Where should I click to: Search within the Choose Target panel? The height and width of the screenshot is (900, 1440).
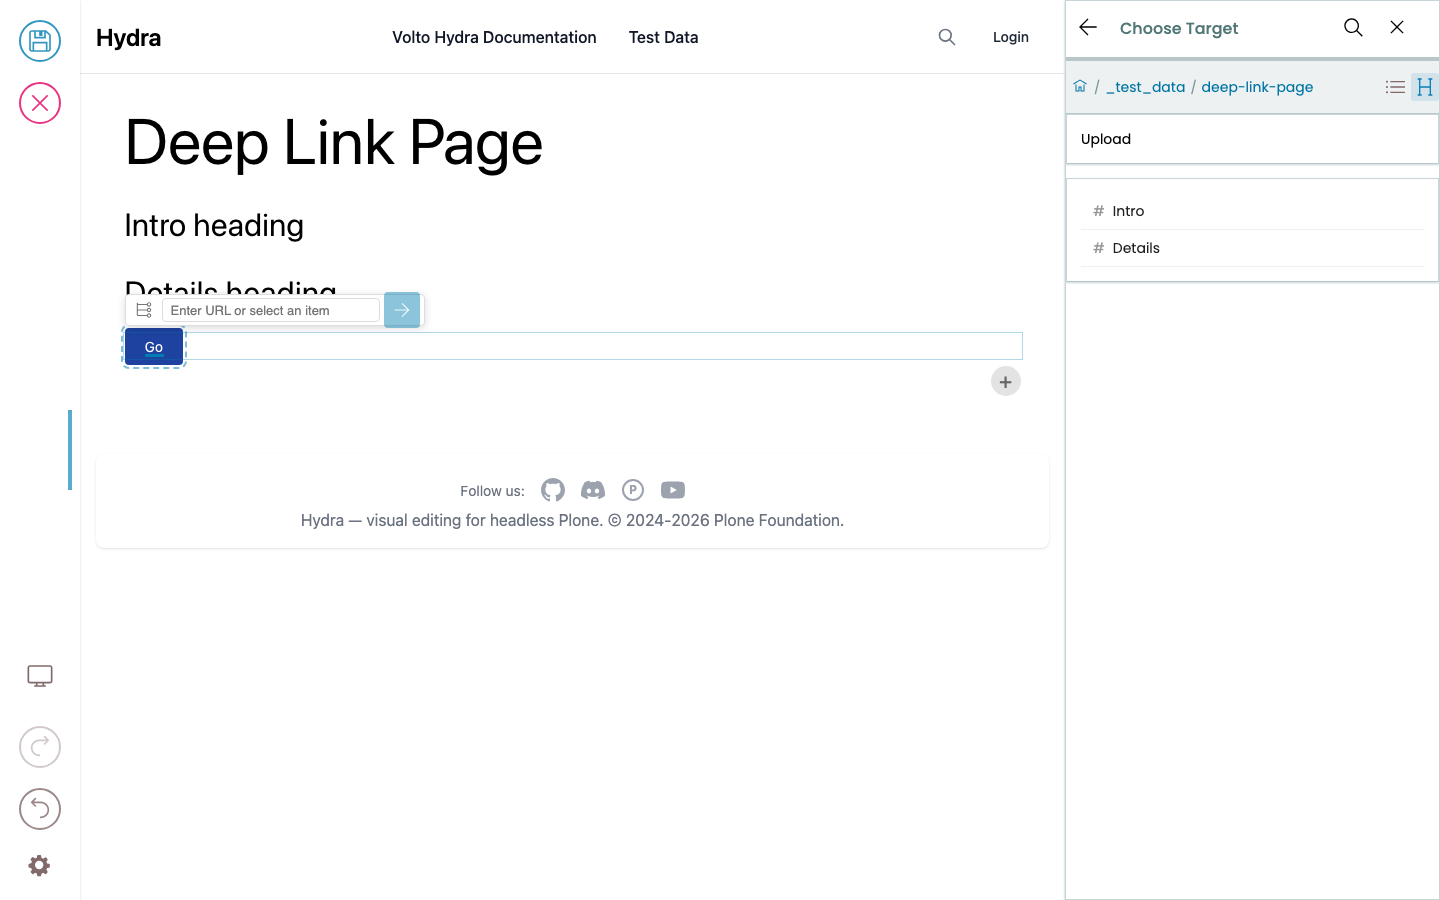pos(1353,28)
